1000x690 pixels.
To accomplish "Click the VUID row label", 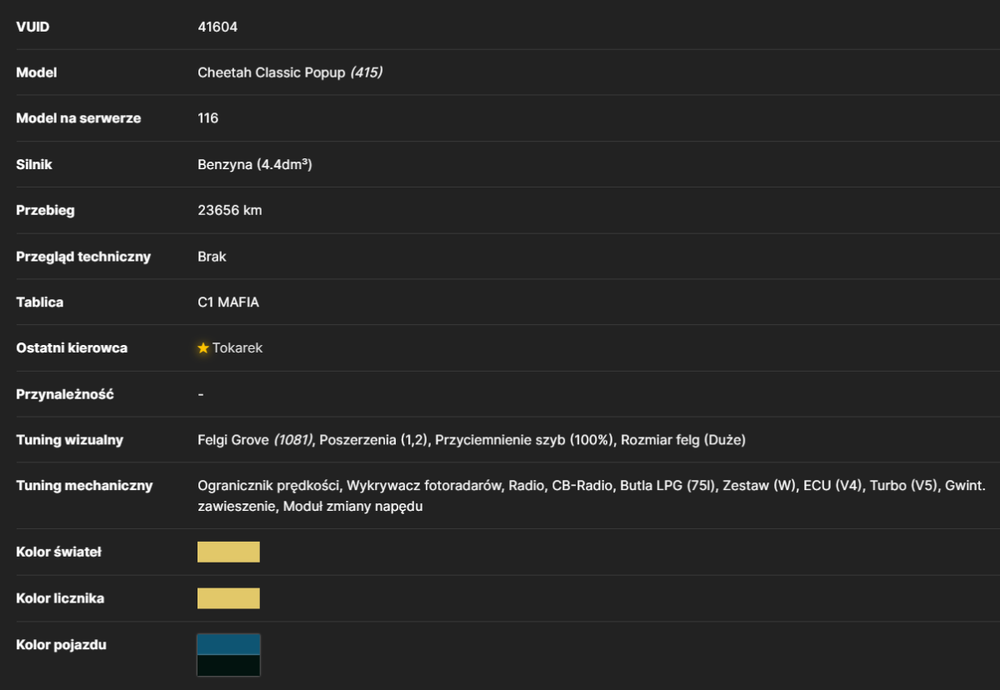I will coord(33,27).
